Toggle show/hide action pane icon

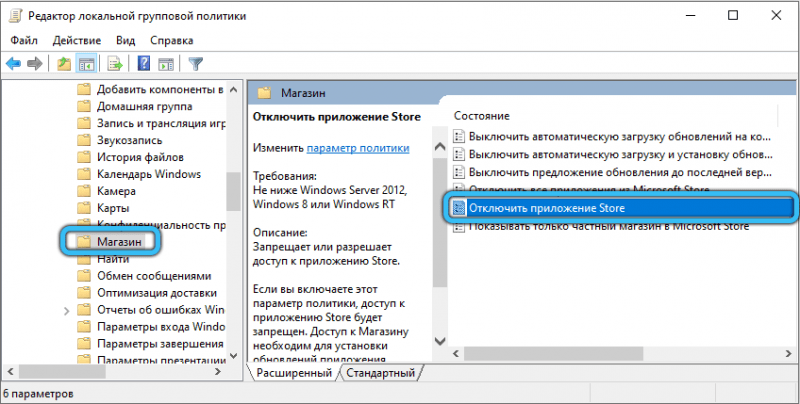pyautogui.click(x=166, y=64)
